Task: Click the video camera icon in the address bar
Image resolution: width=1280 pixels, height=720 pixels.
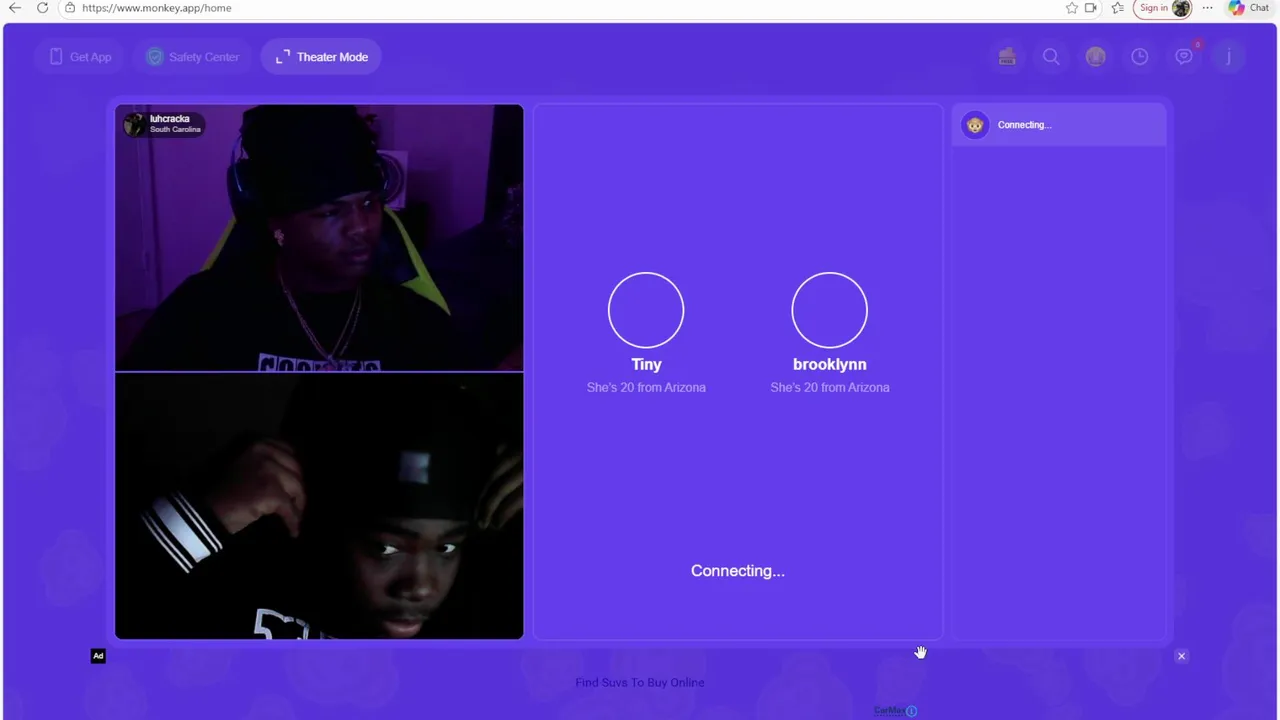Action: click(x=1090, y=8)
